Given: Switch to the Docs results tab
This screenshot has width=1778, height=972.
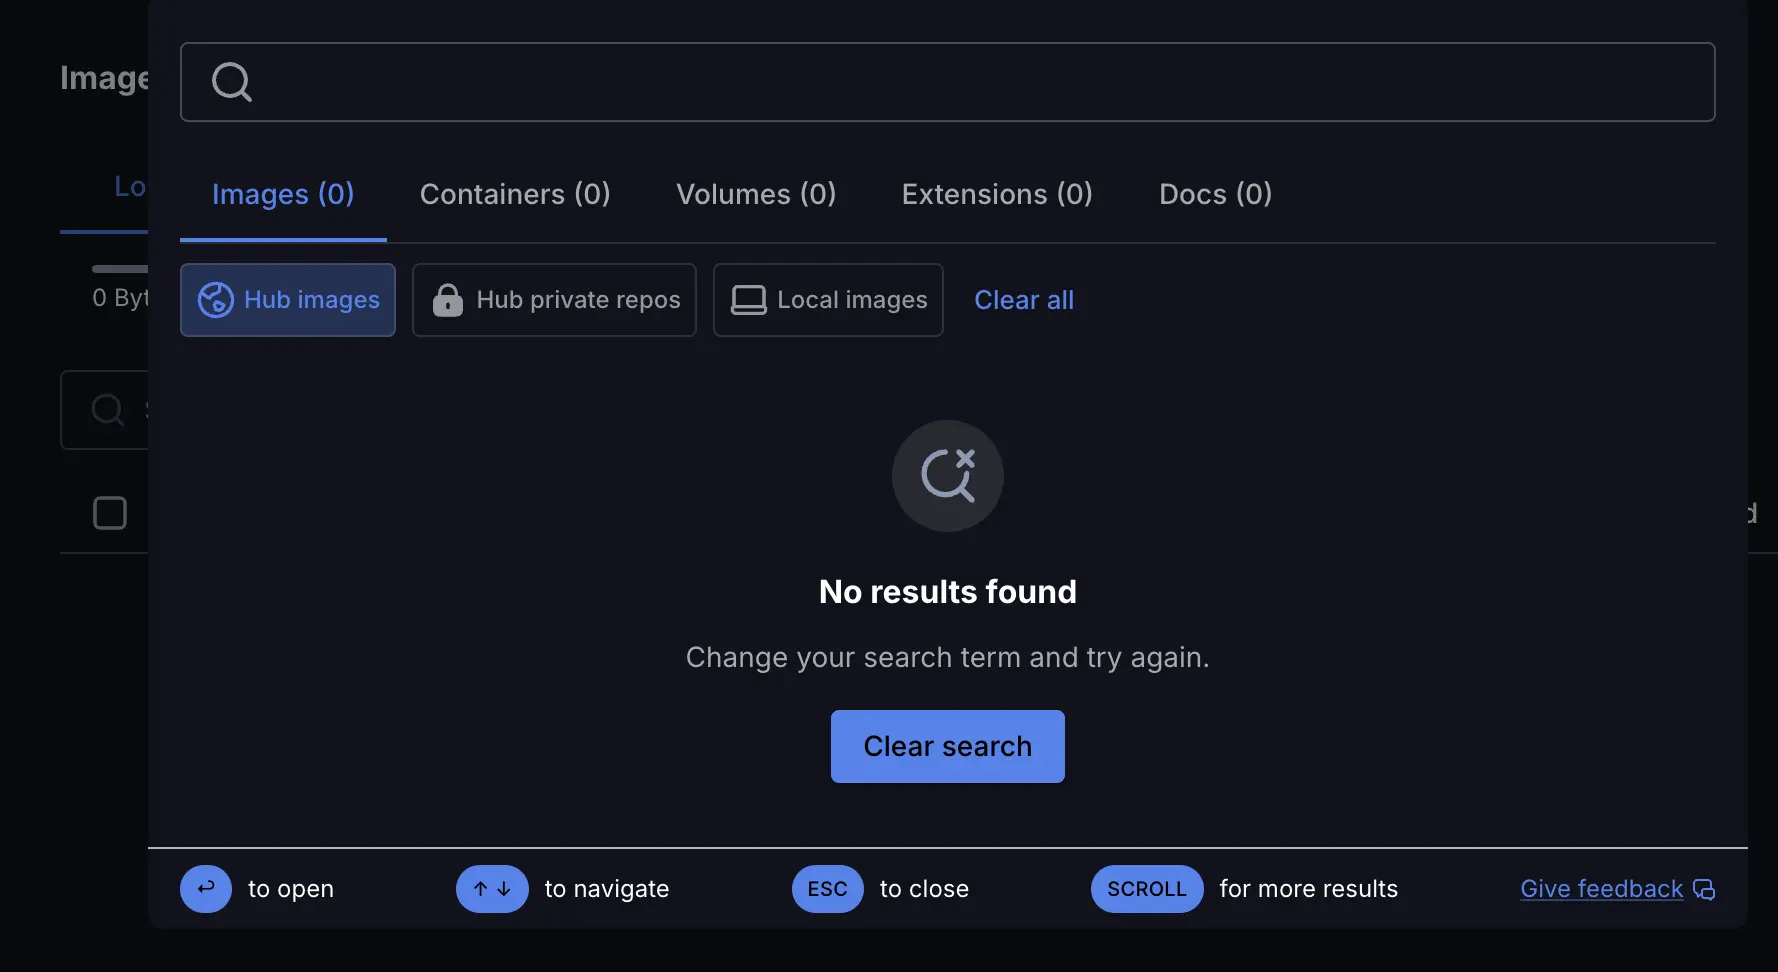Looking at the screenshot, I should (x=1214, y=194).
